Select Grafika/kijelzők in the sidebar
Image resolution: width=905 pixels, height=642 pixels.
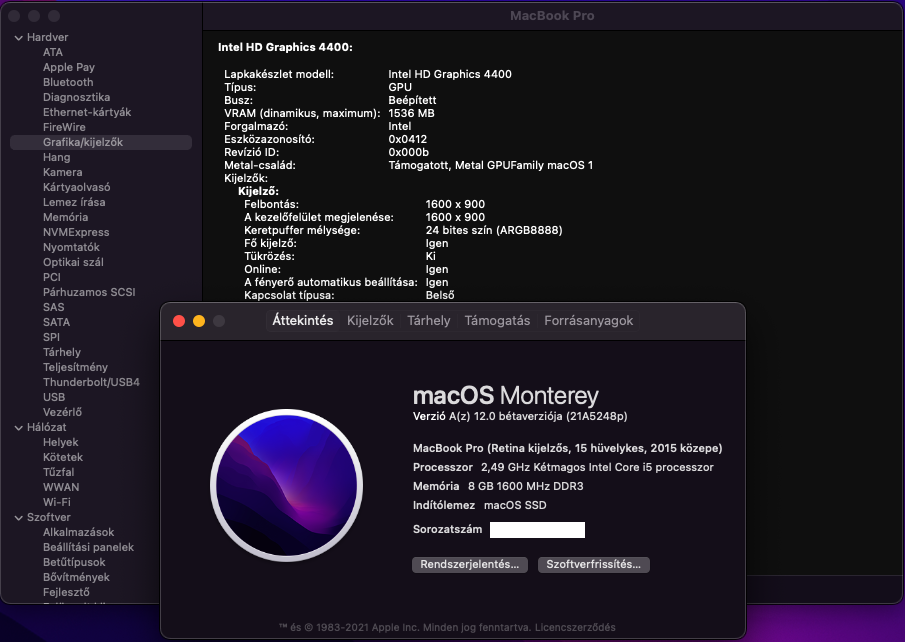[x=101, y=142]
